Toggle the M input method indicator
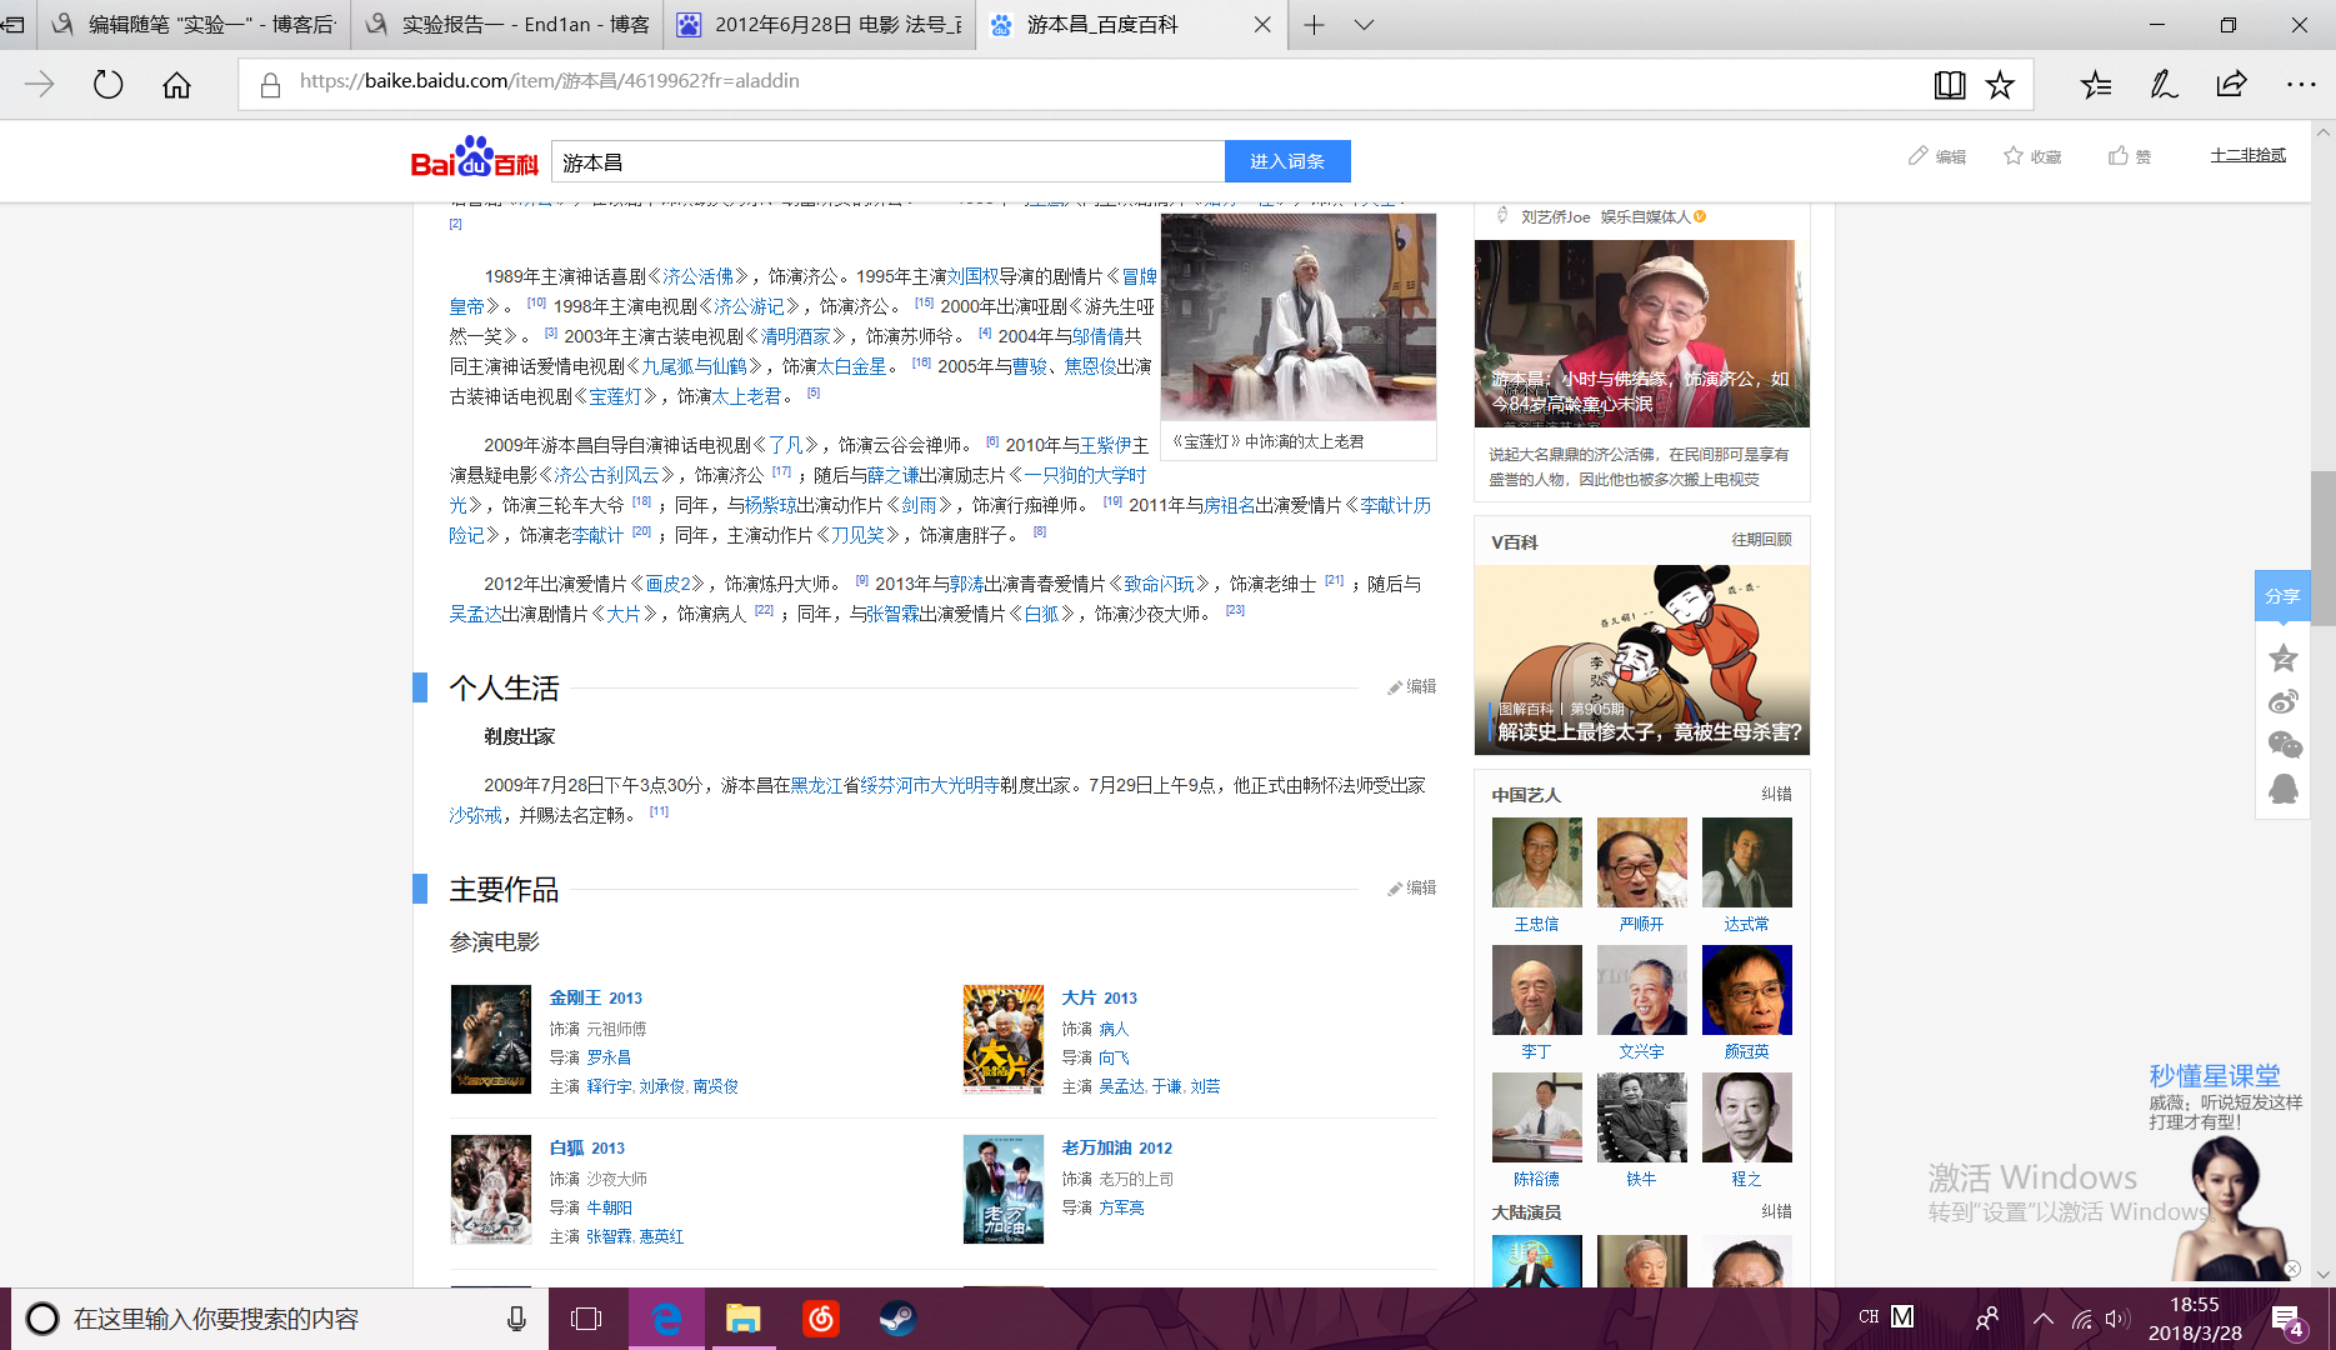Screen dimensions: 2336x1350 (1902, 1317)
